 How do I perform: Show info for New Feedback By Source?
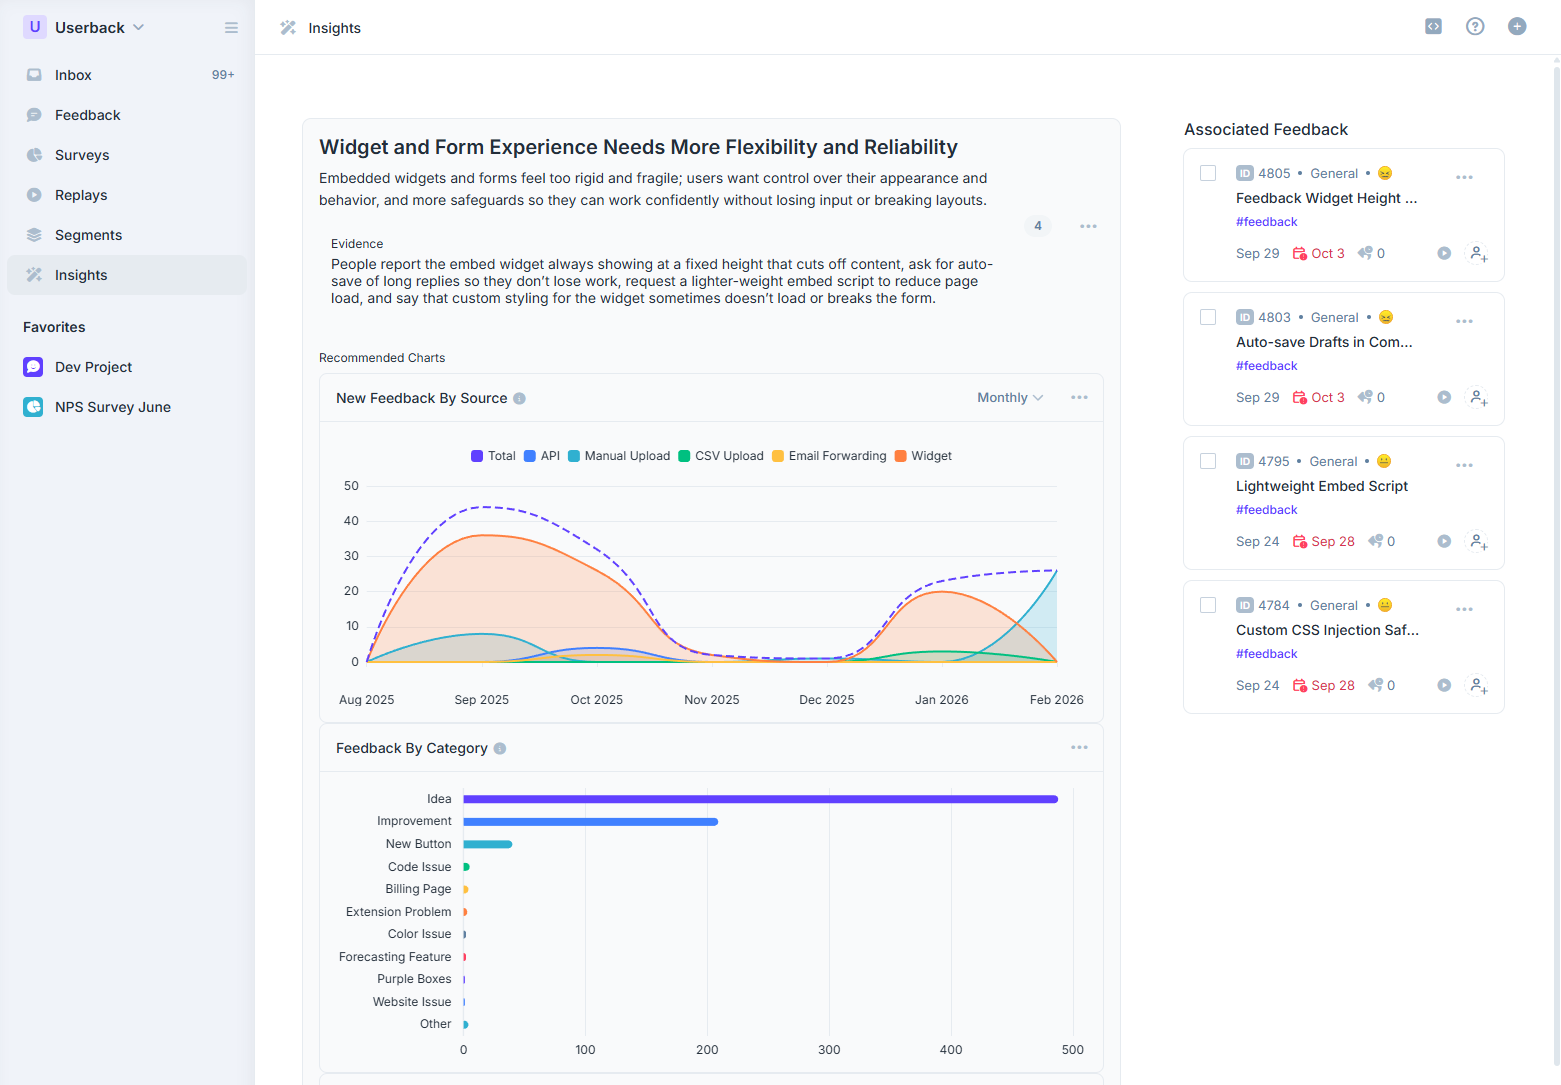point(519,398)
